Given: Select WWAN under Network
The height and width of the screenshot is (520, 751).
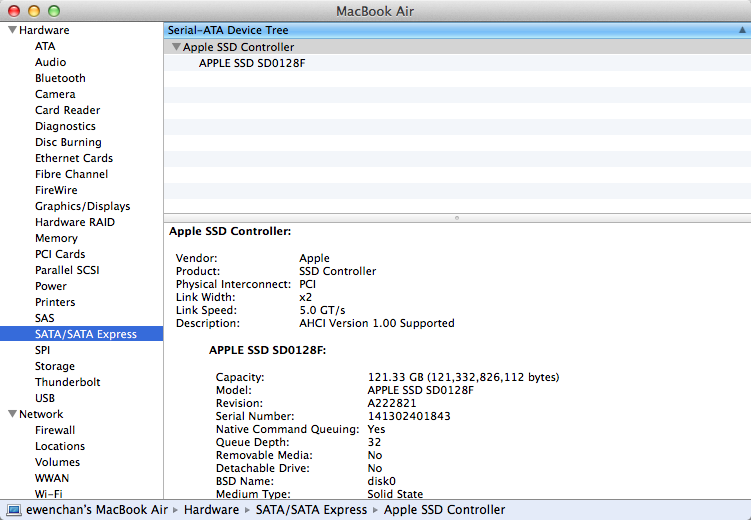Looking at the screenshot, I should (52, 478).
